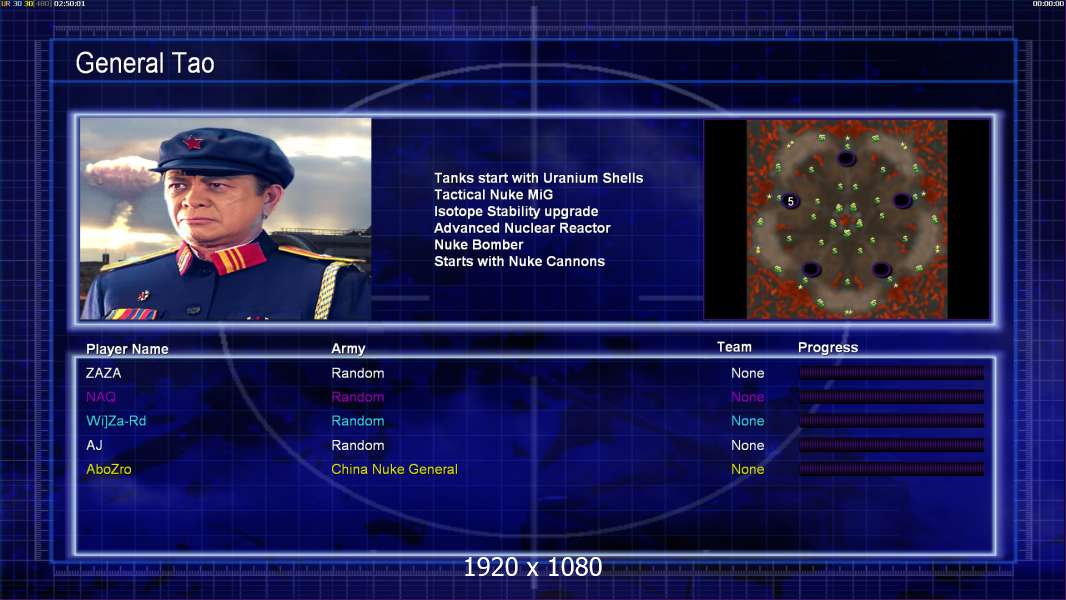The width and height of the screenshot is (1066, 600).
Task: Click NAQ's loading progress bar
Action: tap(891, 396)
